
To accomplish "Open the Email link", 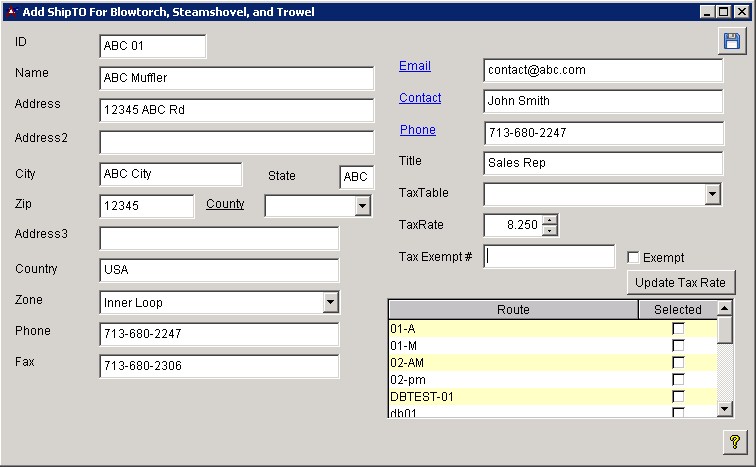I will coord(415,66).
